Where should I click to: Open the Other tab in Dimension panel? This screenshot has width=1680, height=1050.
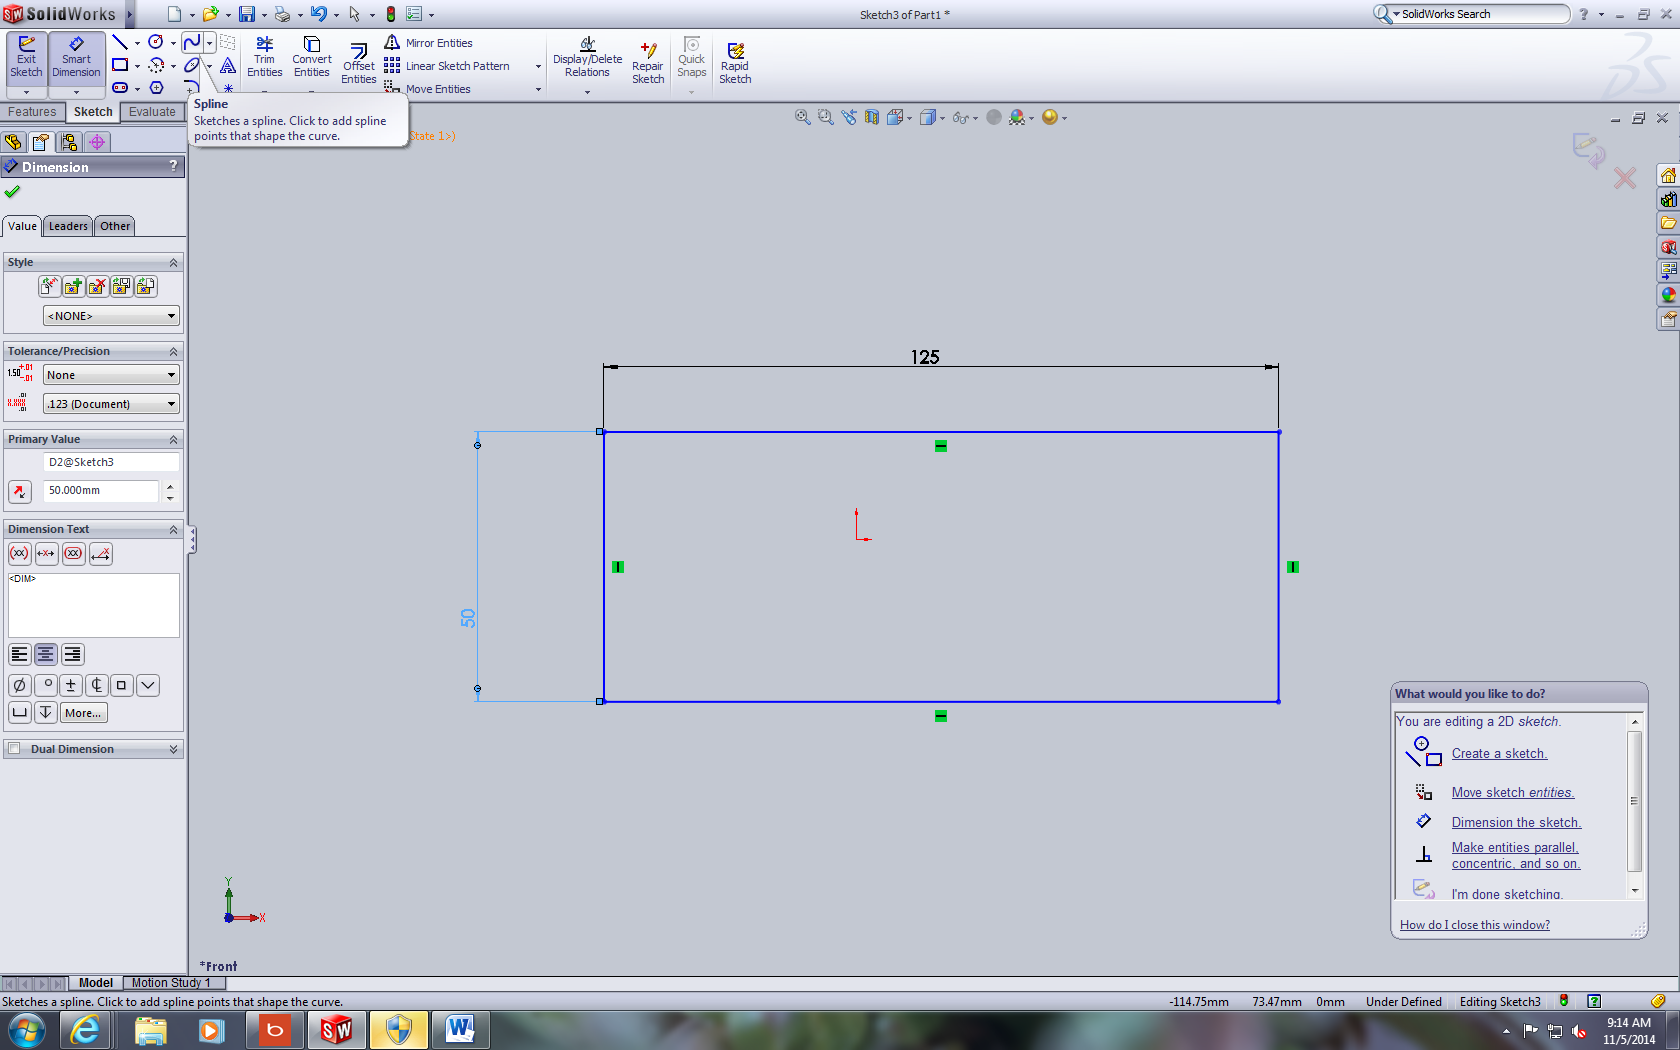tap(115, 226)
